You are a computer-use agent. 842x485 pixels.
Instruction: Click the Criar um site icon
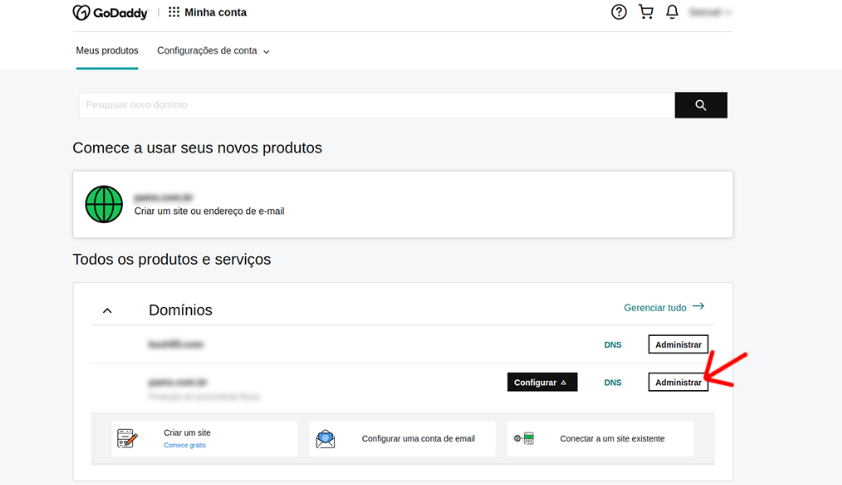pos(127,438)
